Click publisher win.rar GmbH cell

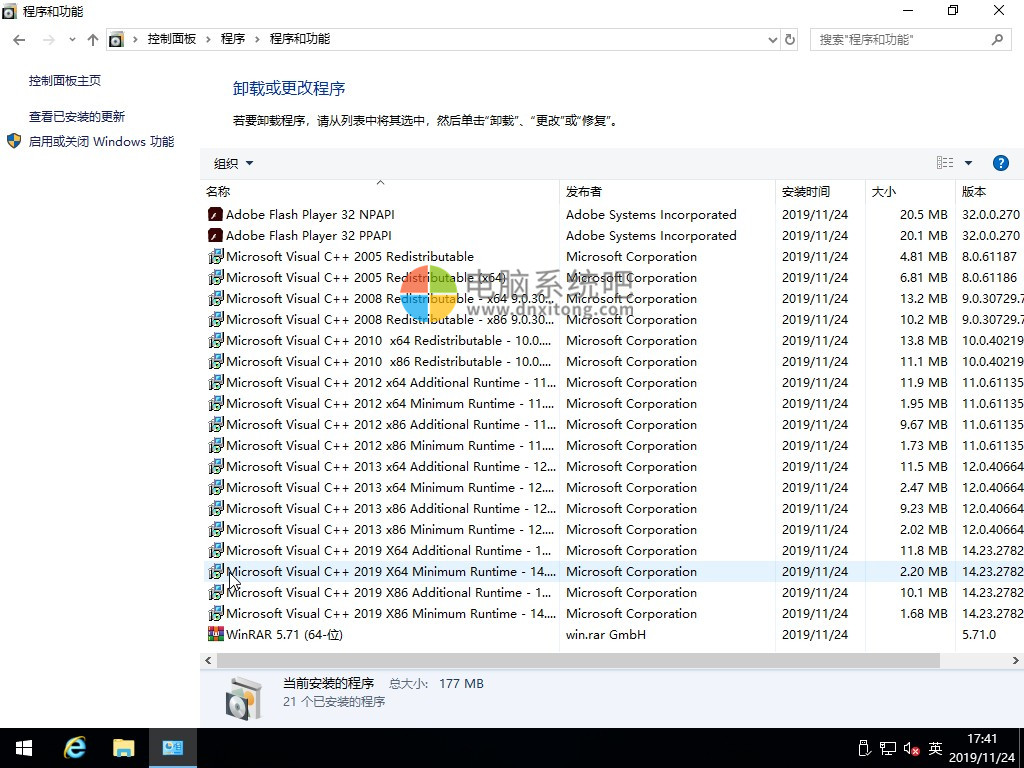click(606, 634)
